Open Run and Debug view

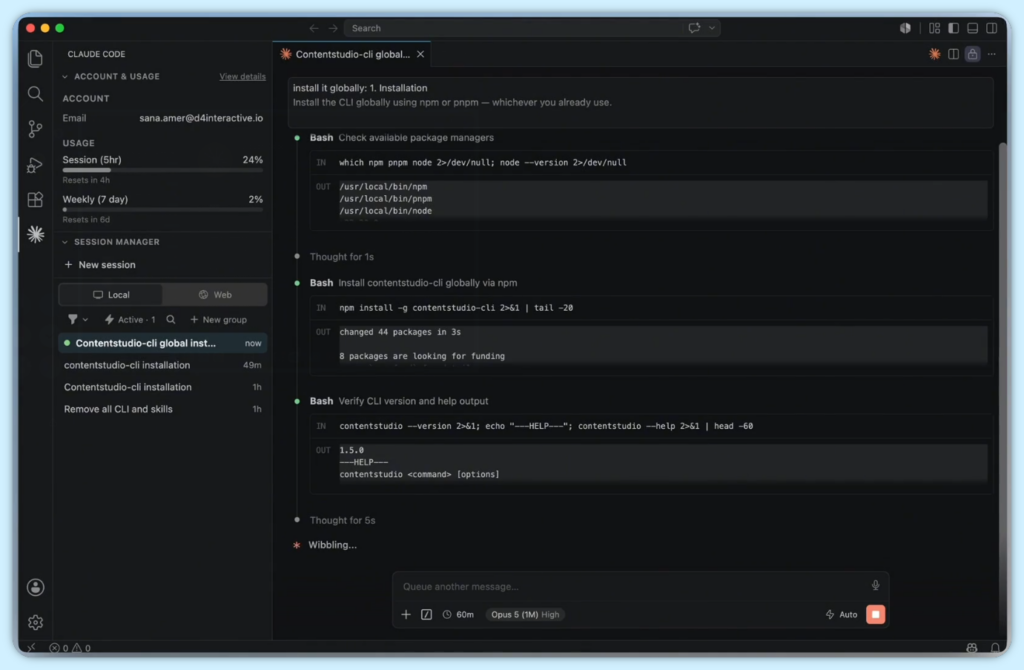point(35,165)
